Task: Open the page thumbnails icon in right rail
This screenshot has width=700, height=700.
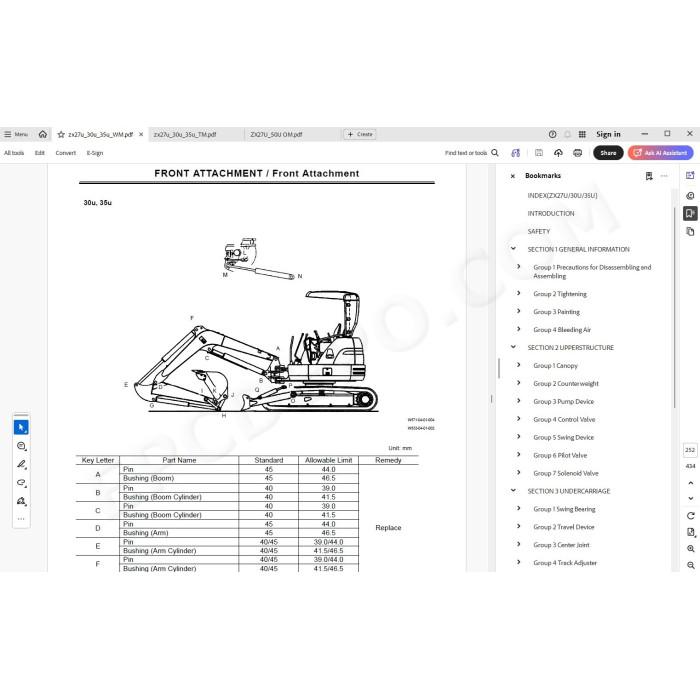Action: click(x=690, y=231)
